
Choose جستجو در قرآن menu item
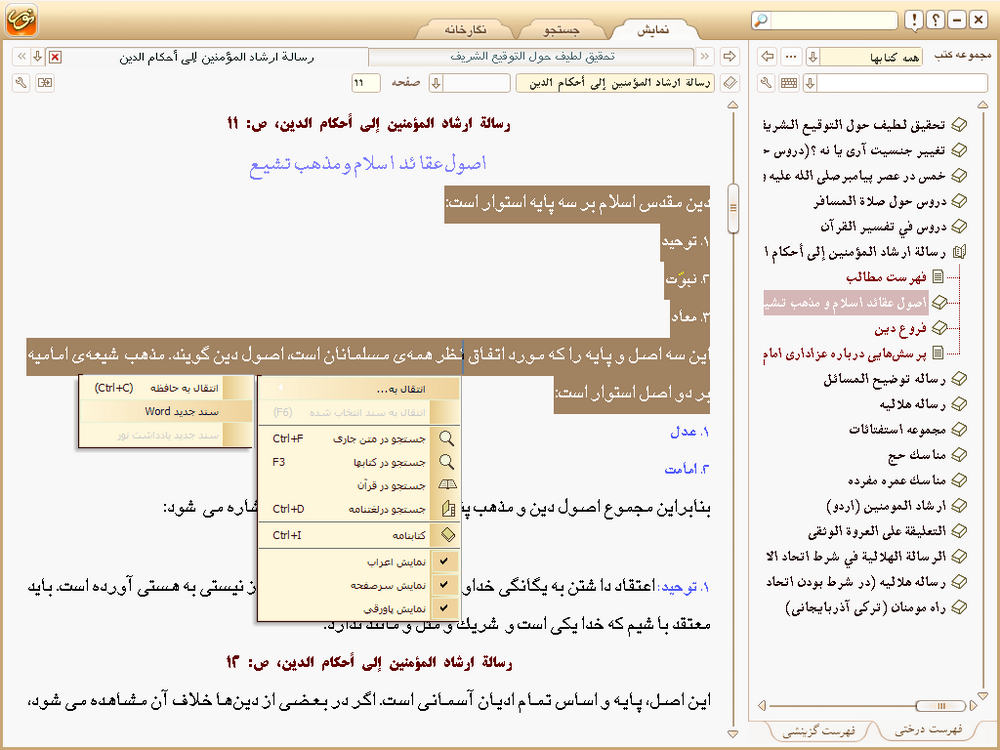(x=359, y=486)
